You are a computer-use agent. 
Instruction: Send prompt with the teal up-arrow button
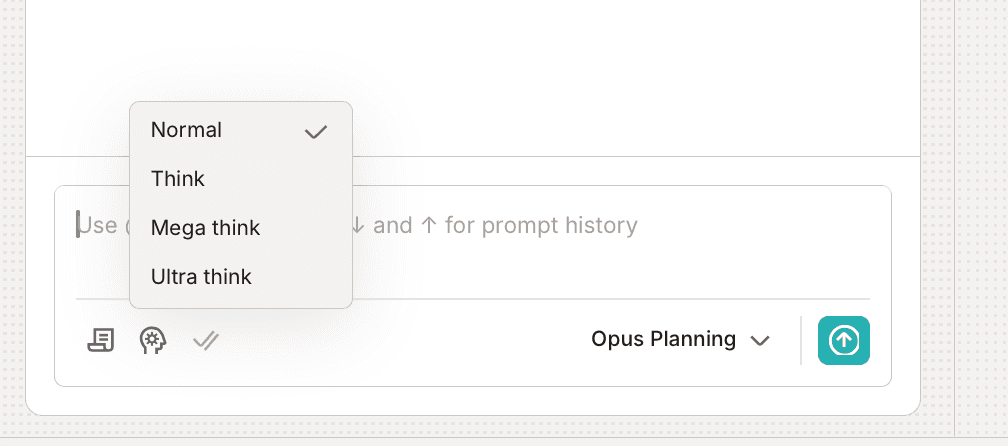click(x=843, y=340)
